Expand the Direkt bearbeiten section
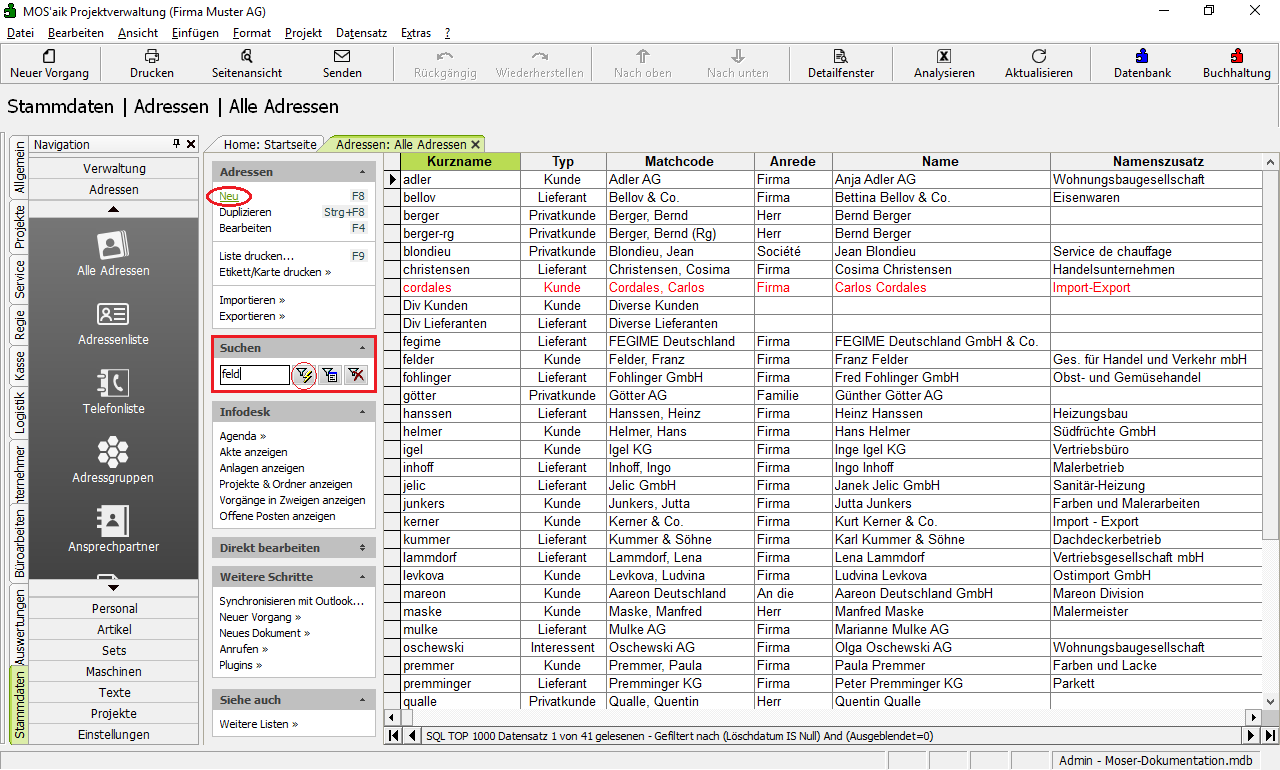Screen dimensions: 1280x770 pos(362,548)
